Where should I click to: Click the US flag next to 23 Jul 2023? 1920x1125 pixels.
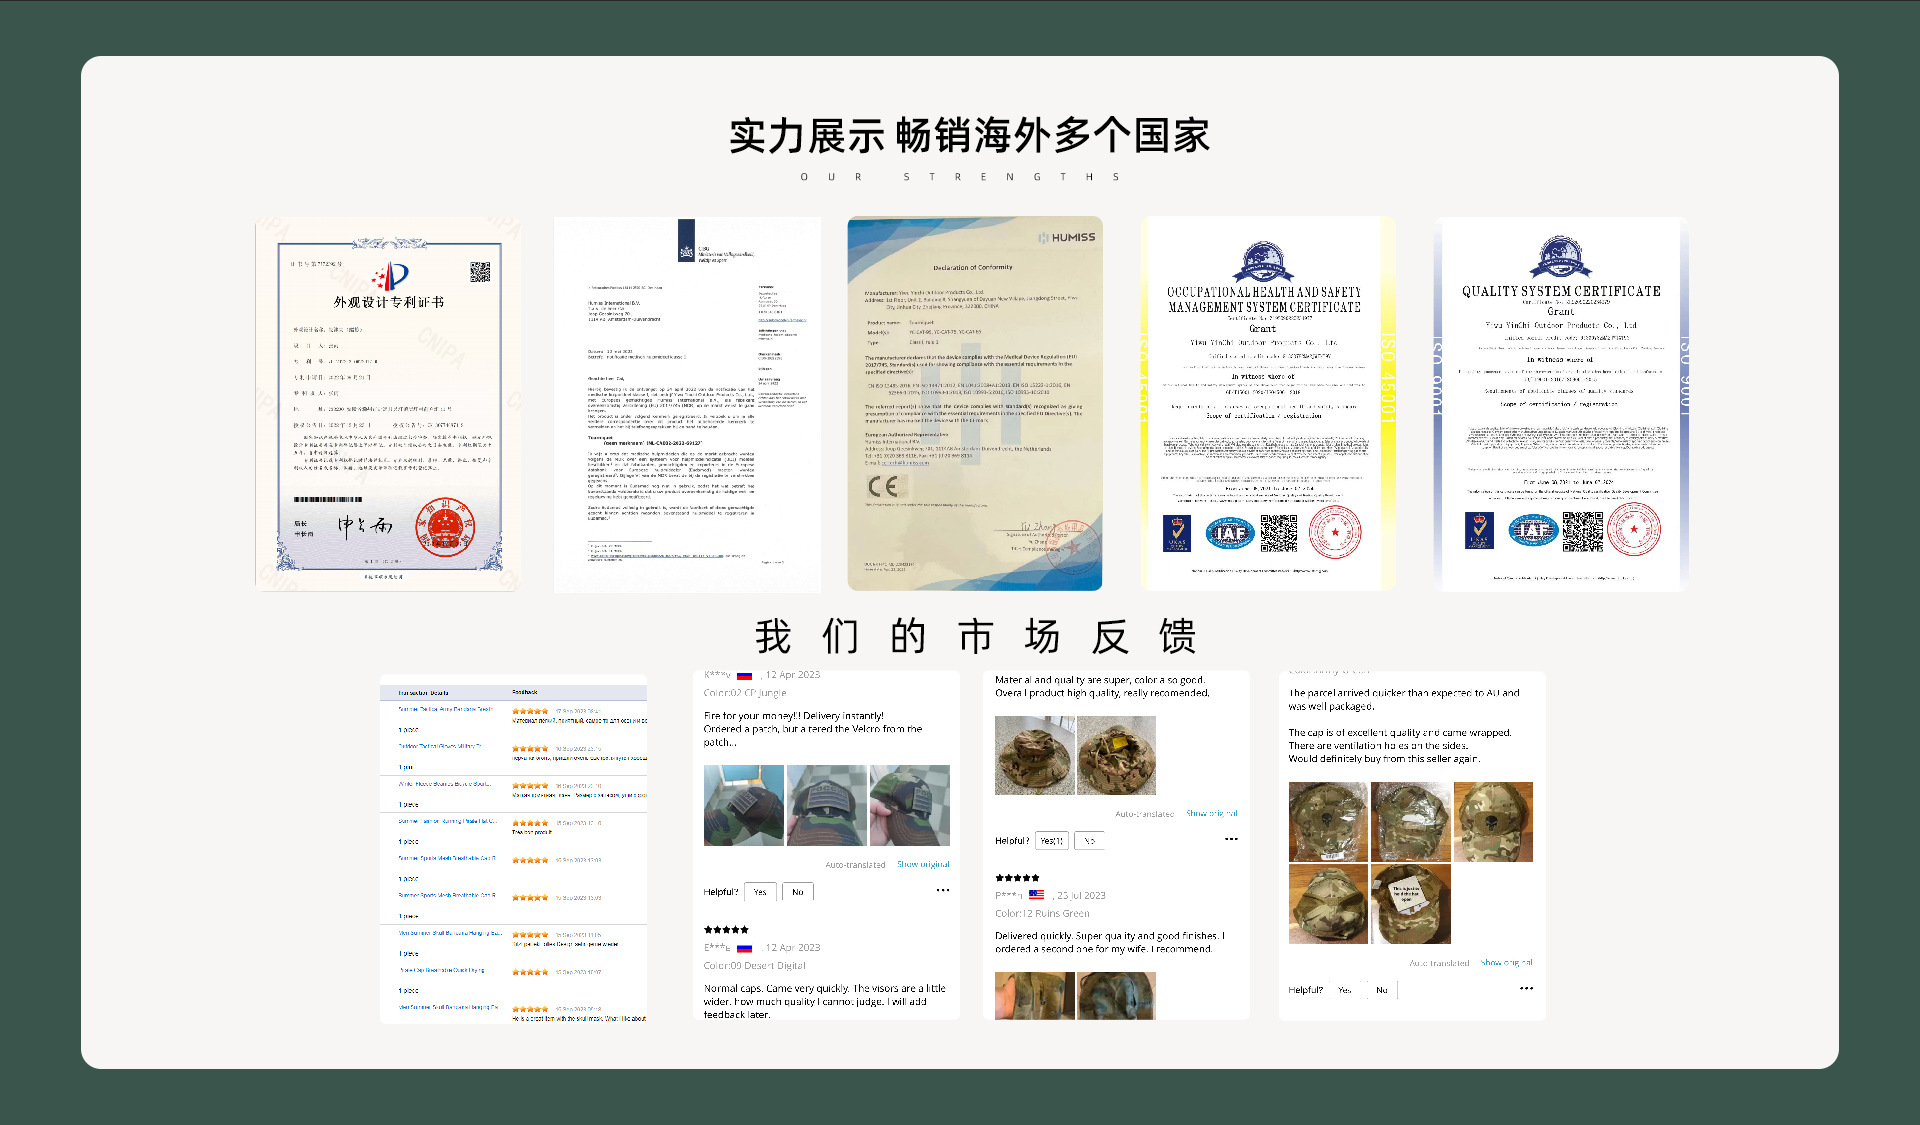tap(1036, 895)
